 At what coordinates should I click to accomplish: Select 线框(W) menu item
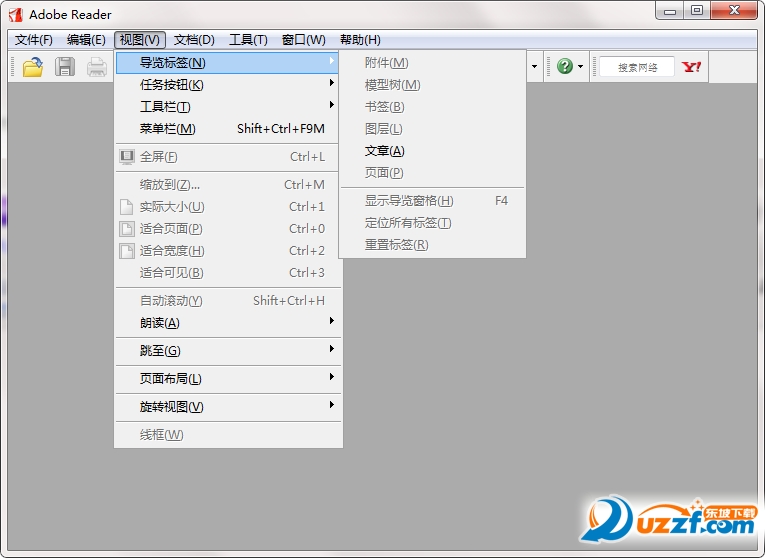click(x=228, y=435)
